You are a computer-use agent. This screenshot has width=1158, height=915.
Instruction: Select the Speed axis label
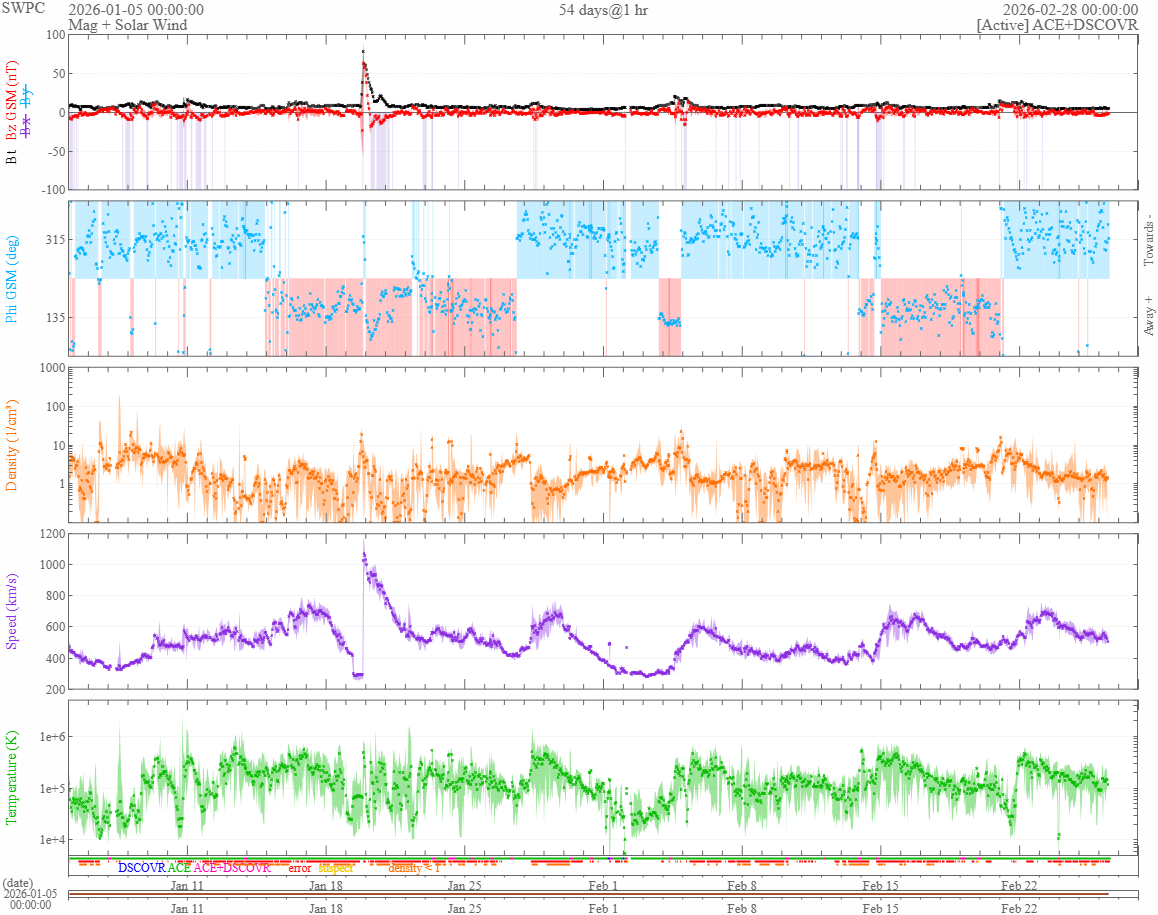tap(13, 611)
